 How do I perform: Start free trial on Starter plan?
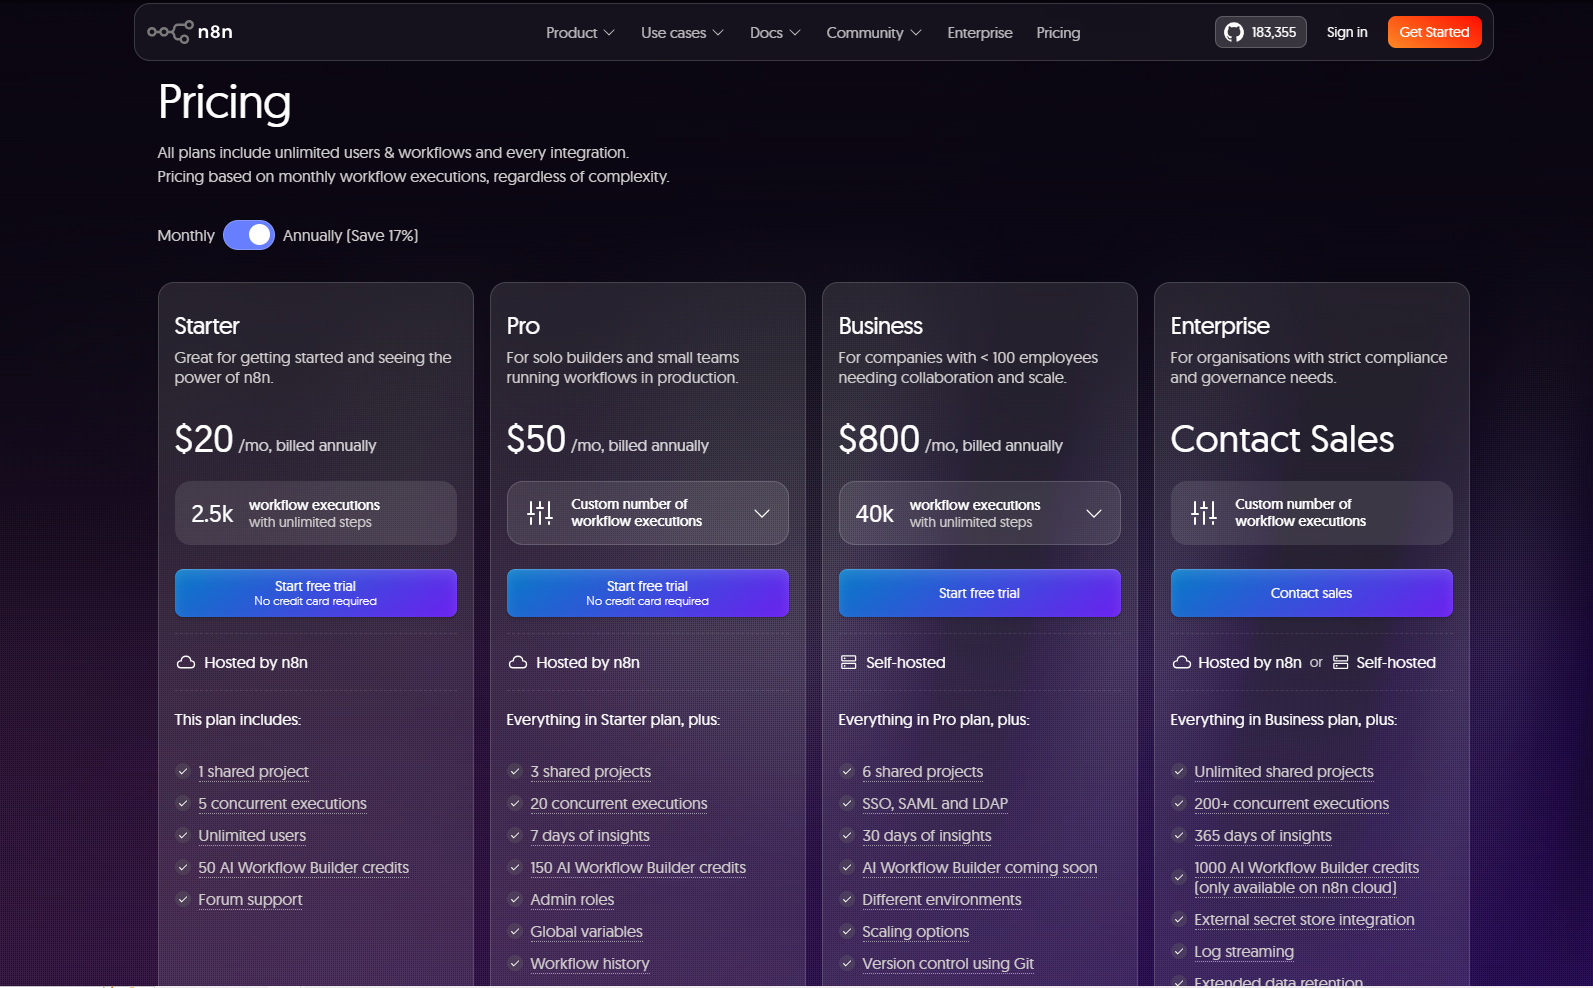[x=316, y=593]
